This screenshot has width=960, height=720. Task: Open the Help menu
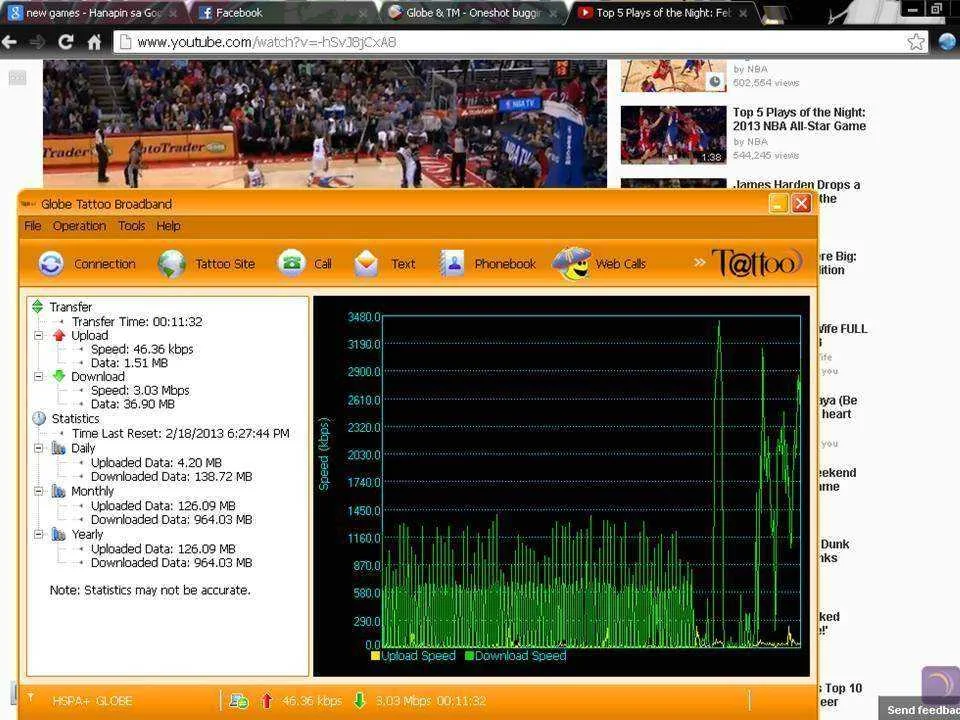pos(168,226)
